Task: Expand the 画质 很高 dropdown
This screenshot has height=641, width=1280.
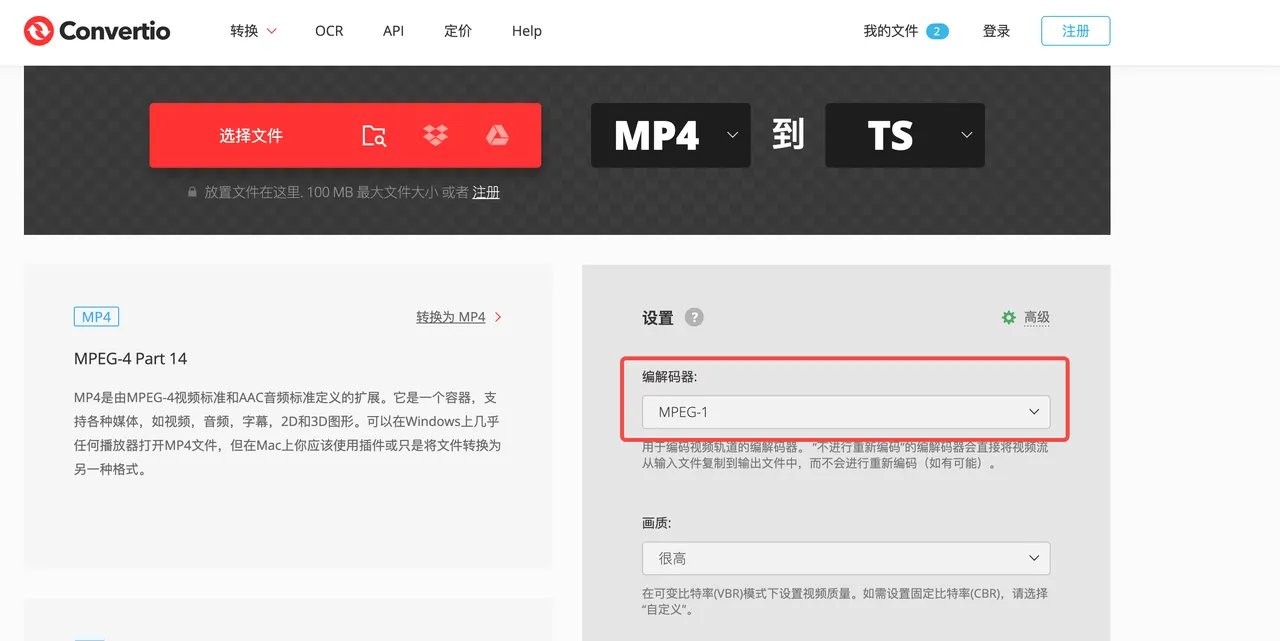Action: [846, 558]
